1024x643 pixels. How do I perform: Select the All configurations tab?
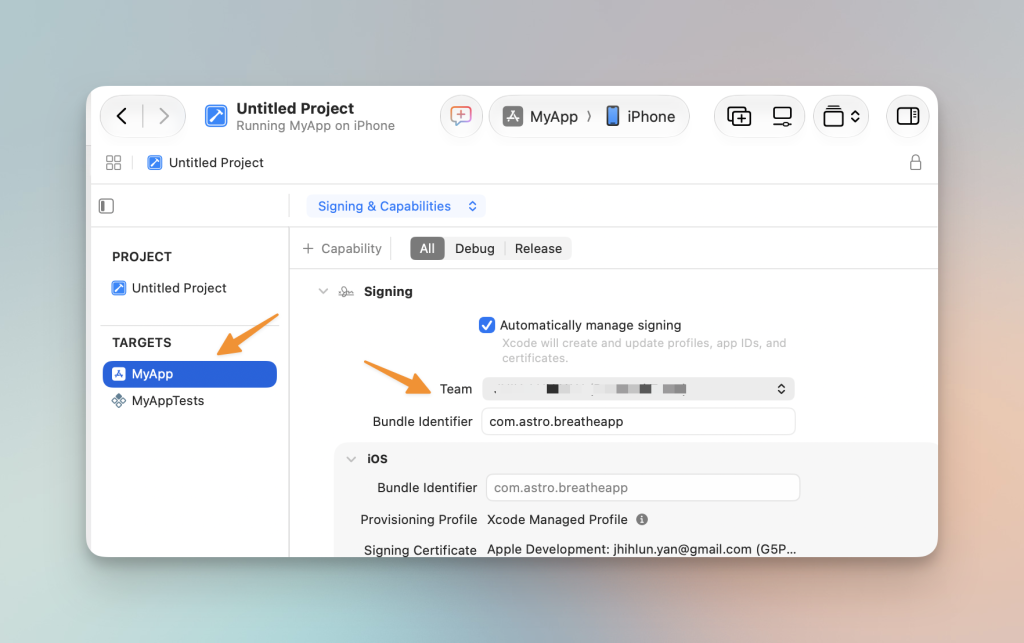[x=427, y=249]
